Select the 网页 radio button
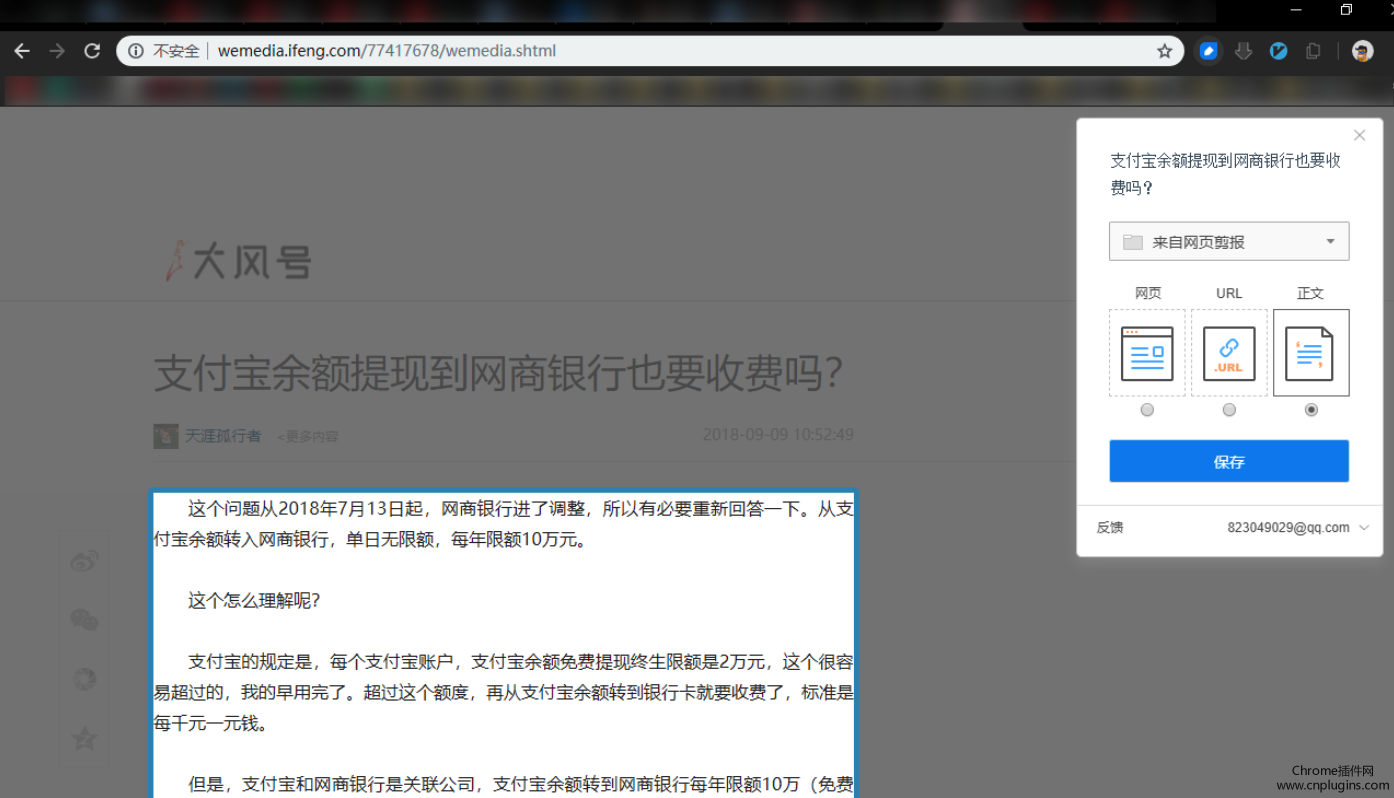The height and width of the screenshot is (798, 1394). (x=1147, y=410)
